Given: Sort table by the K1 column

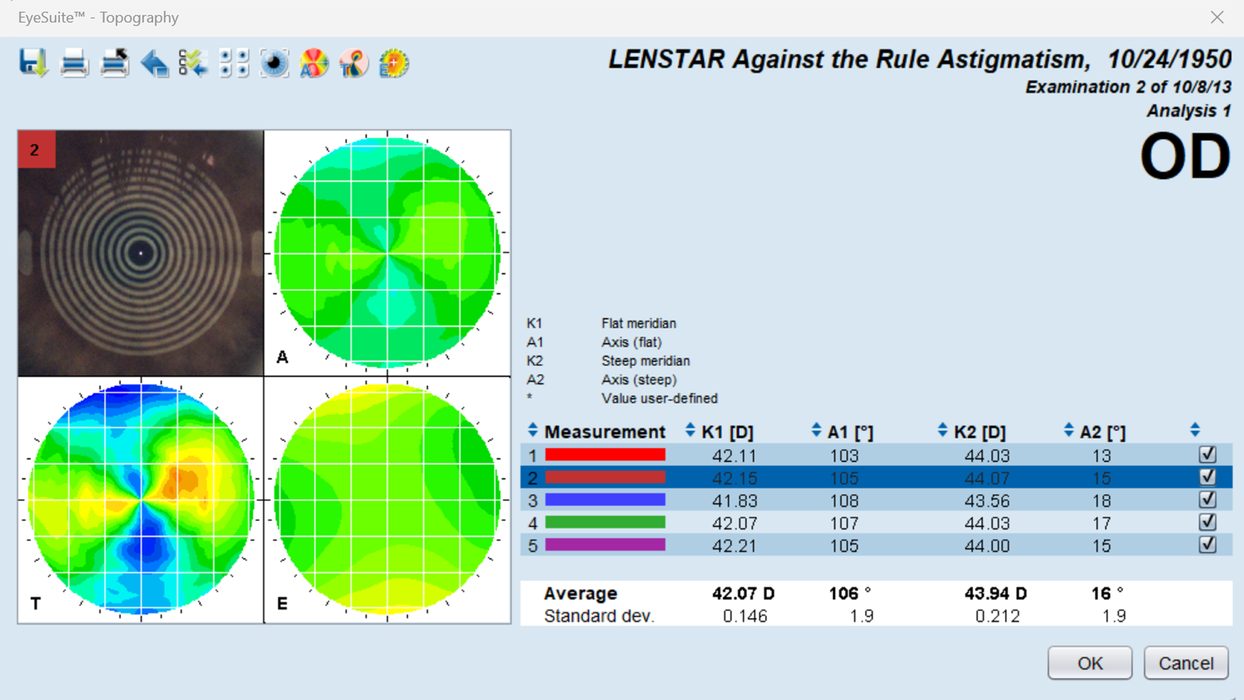Looking at the screenshot, I should tap(690, 430).
